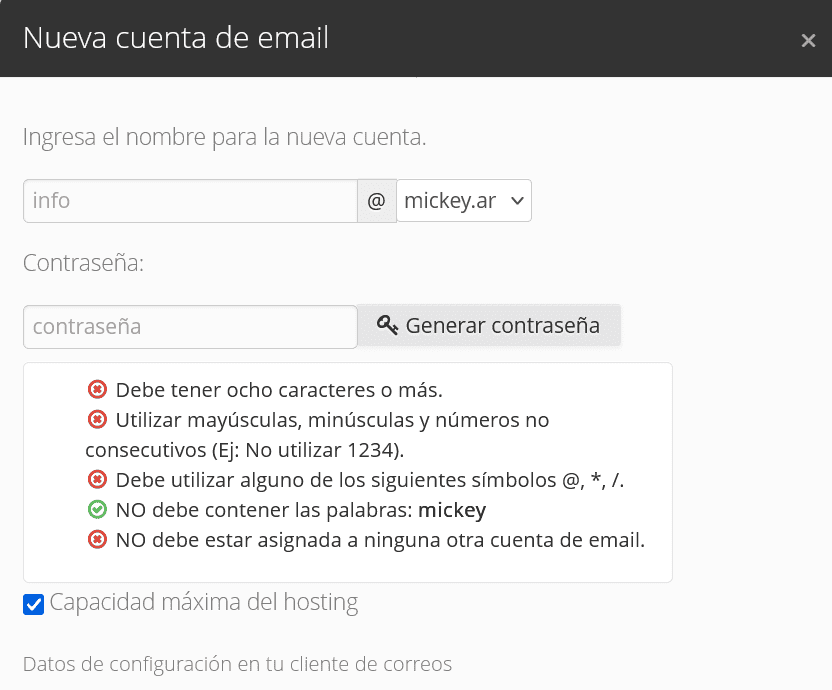The width and height of the screenshot is (832, 690).
Task: Click the chevron arrow of domain selector
Action: [517, 201]
